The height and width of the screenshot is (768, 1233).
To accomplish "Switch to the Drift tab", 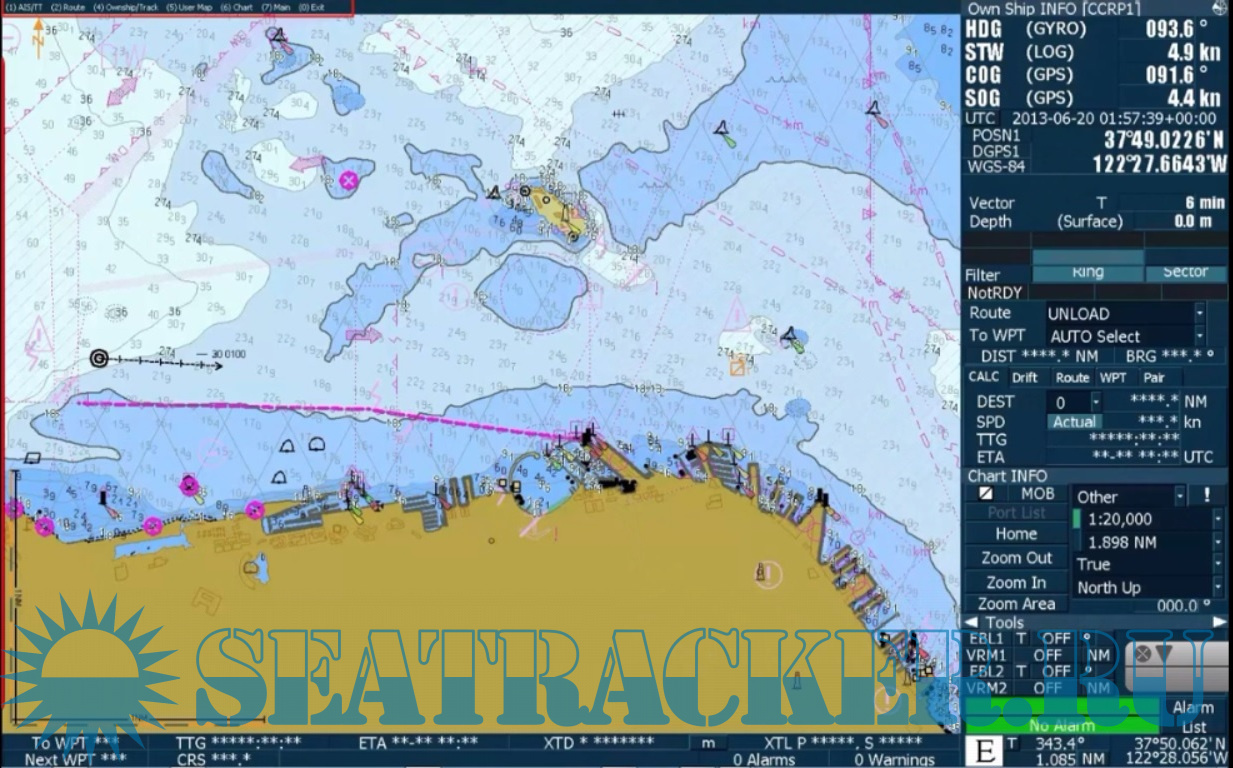I will (1024, 378).
